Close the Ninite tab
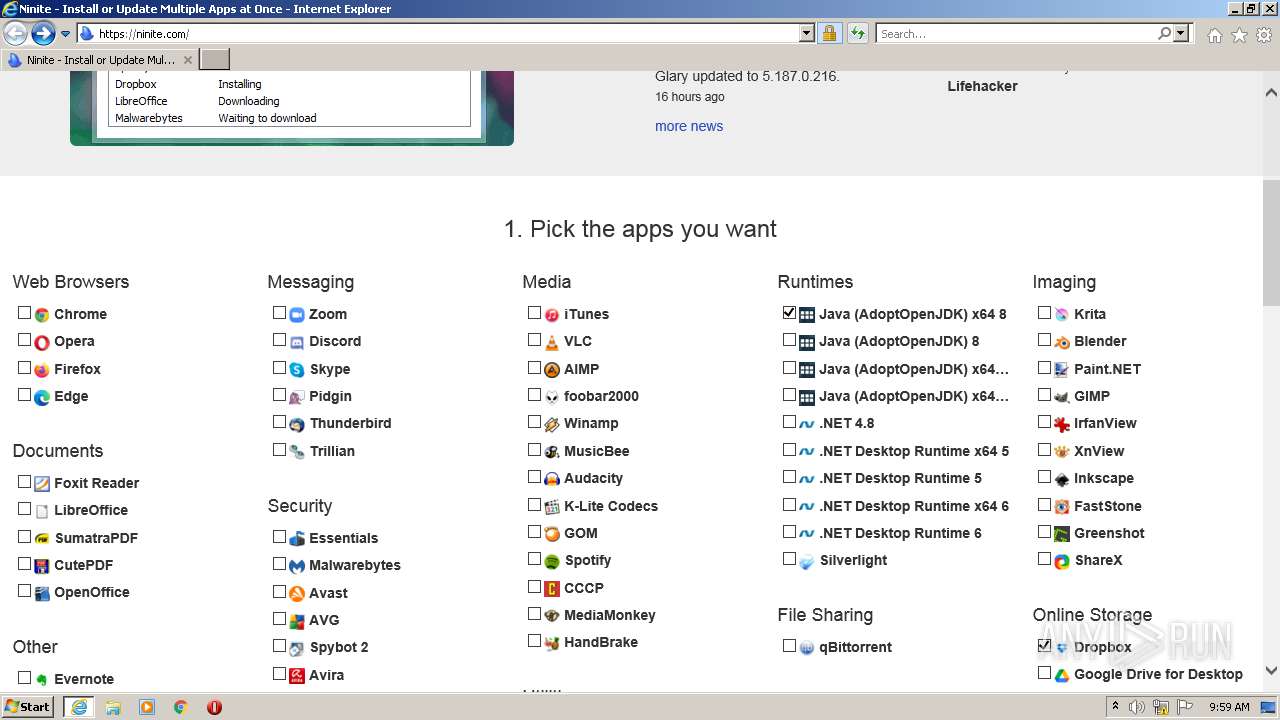1280x720 pixels. pyautogui.click(x=188, y=60)
